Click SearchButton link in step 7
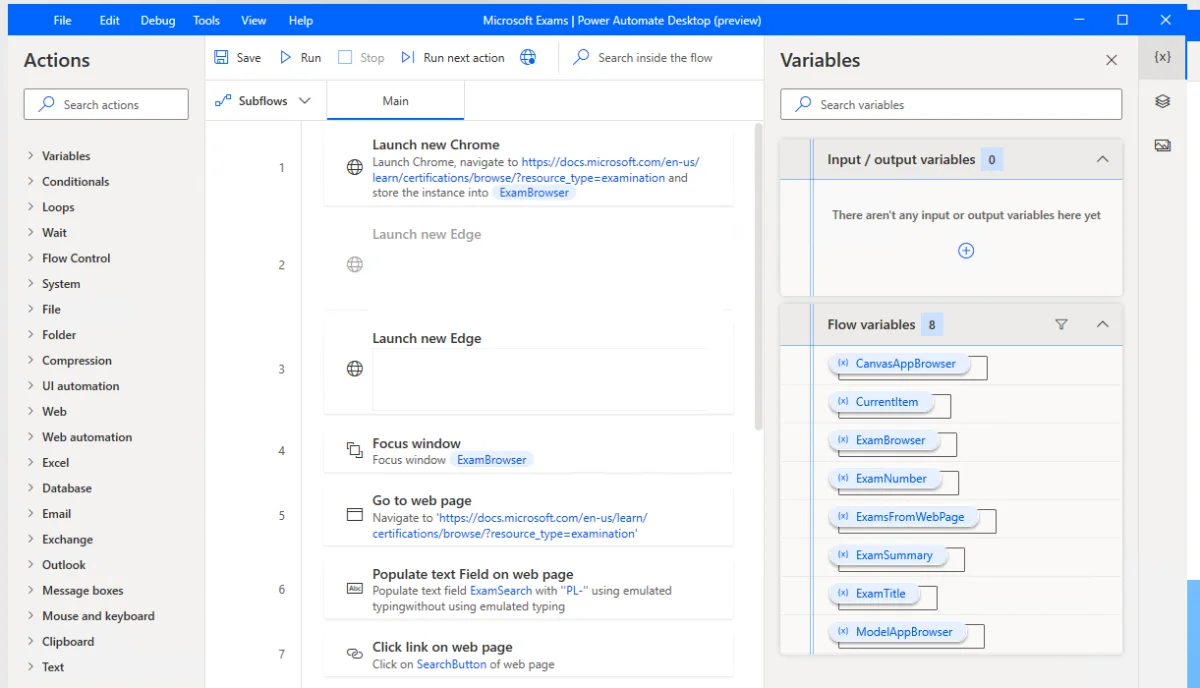This screenshot has height=688, width=1200. pos(452,664)
